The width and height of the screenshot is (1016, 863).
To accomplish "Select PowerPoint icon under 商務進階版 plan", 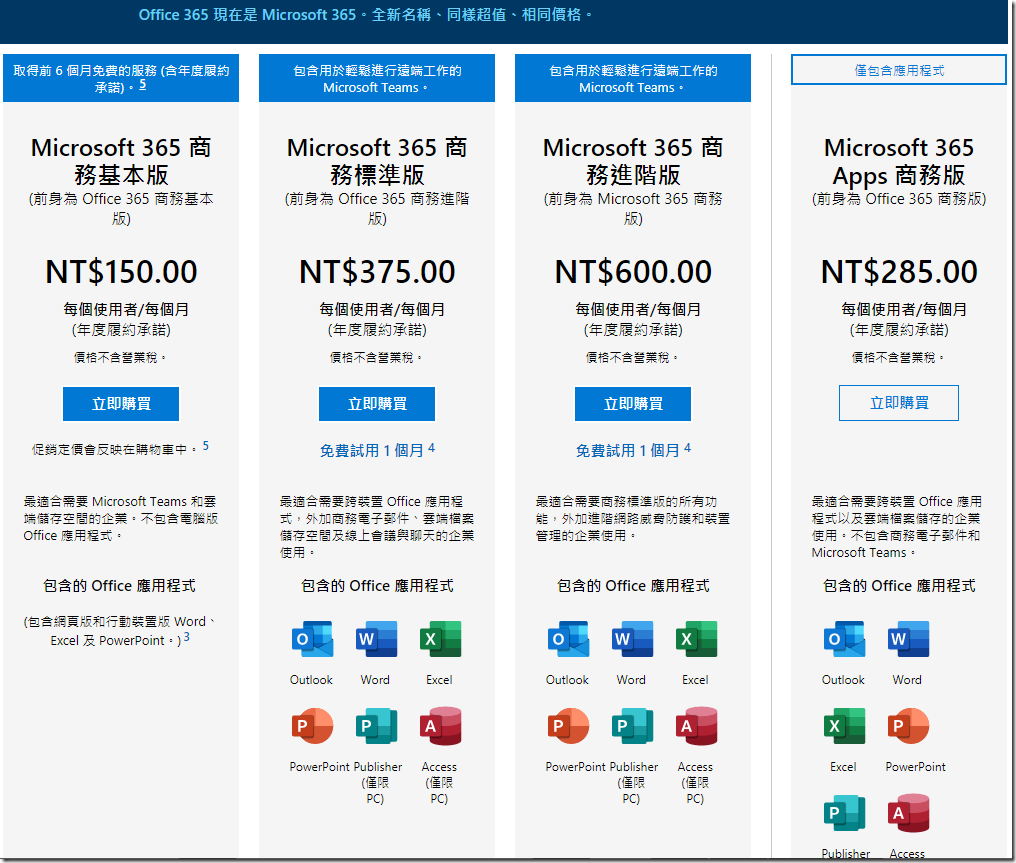I will 568,726.
